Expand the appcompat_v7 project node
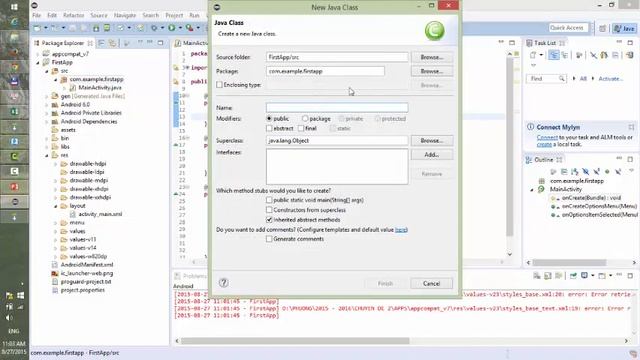The height and width of the screenshot is (360, 640). [38, 54]
